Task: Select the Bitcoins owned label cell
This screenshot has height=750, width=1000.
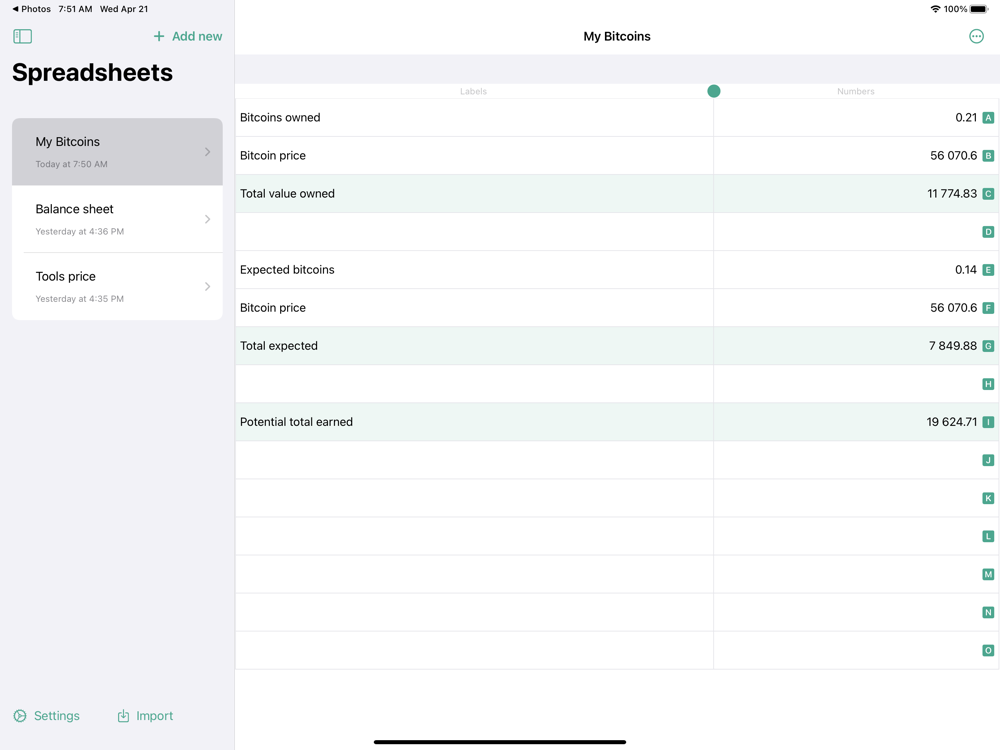Action: tap(474, 117)
